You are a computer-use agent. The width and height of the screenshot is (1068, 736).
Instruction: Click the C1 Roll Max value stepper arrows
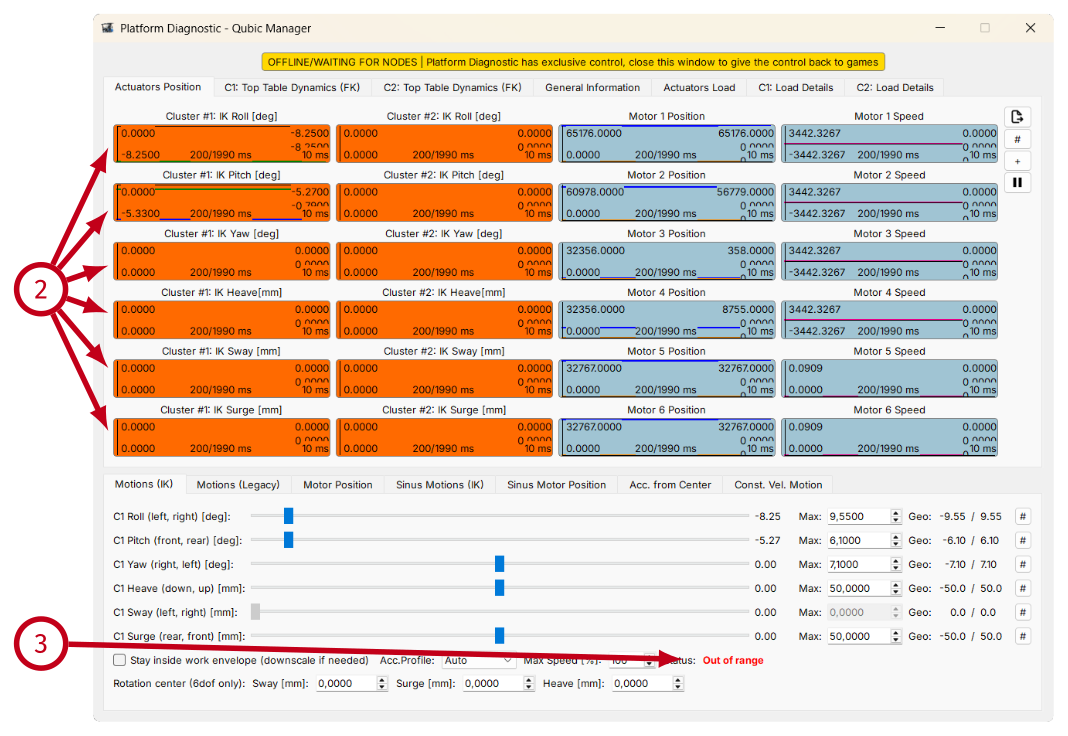click(896, 516)
